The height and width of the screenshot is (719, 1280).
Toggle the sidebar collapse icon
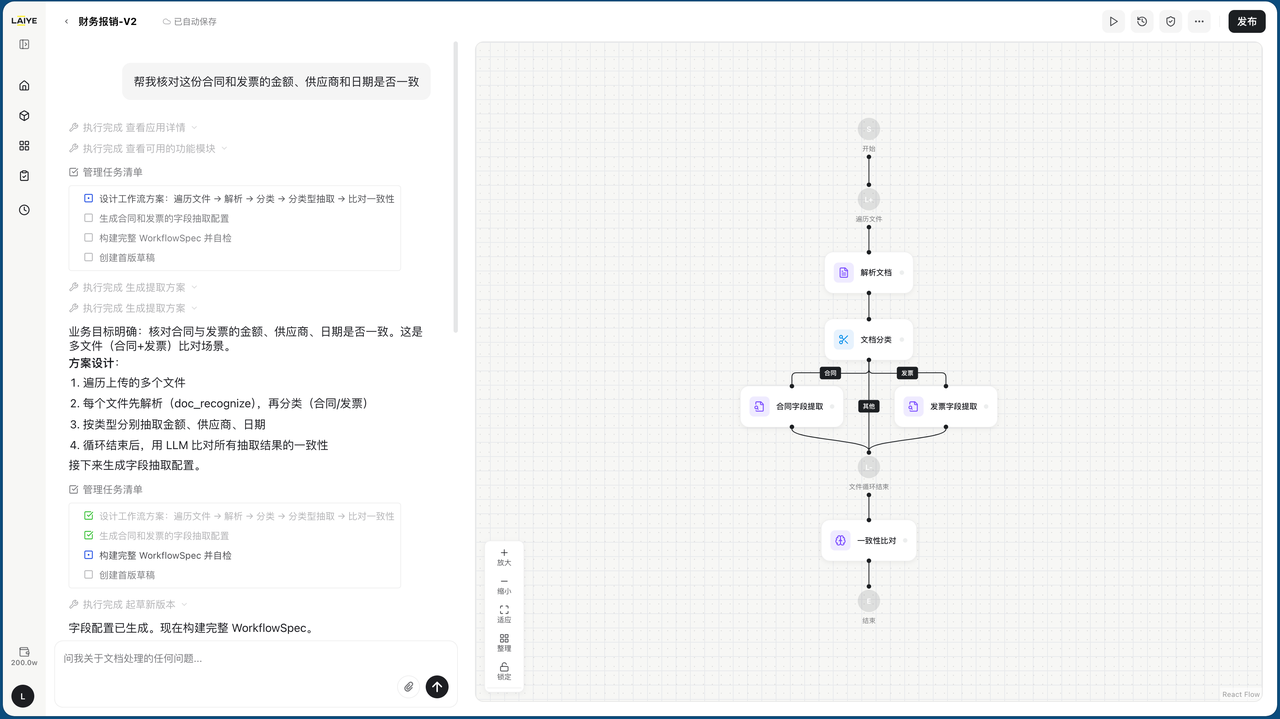click(24, 44)
